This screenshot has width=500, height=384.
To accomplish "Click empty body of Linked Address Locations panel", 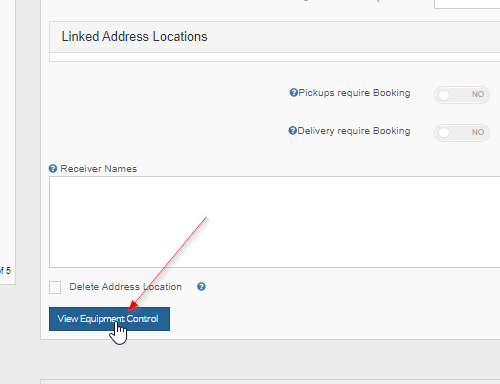I will [x=274, y=57].
